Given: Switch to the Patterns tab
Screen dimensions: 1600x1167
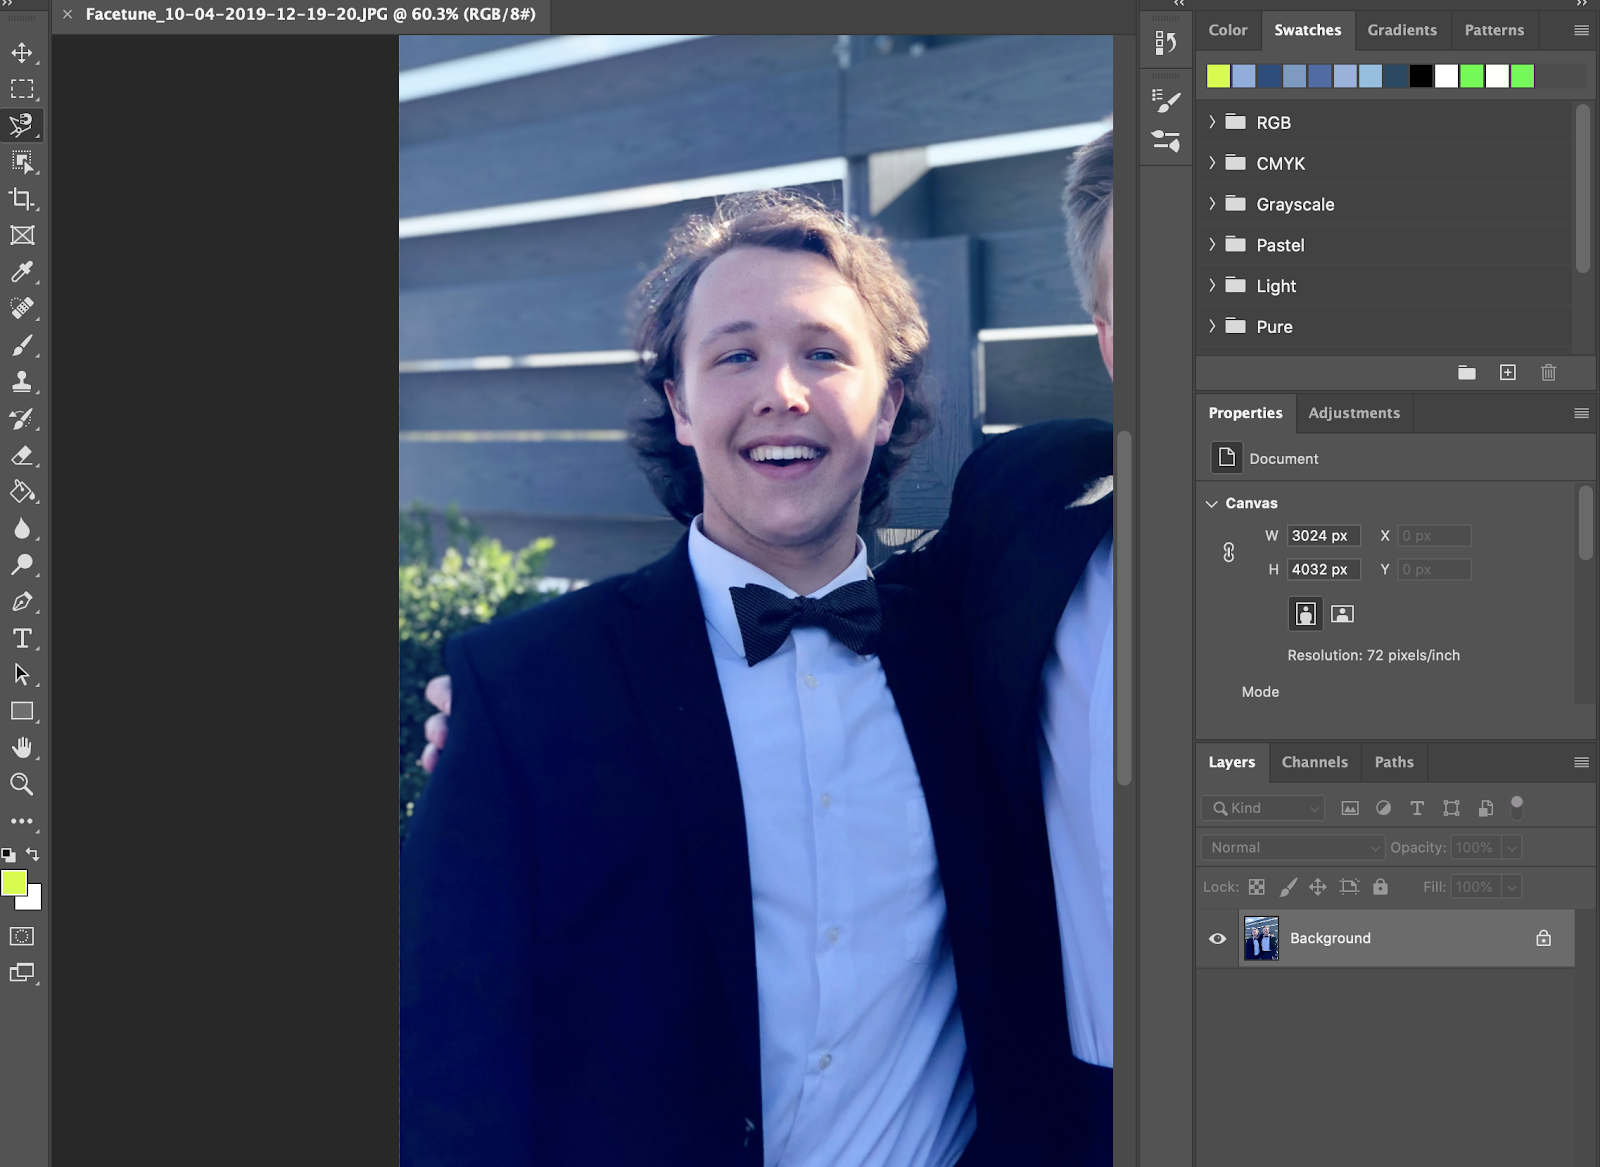Looking at the screenshot, I should 1494,30.
